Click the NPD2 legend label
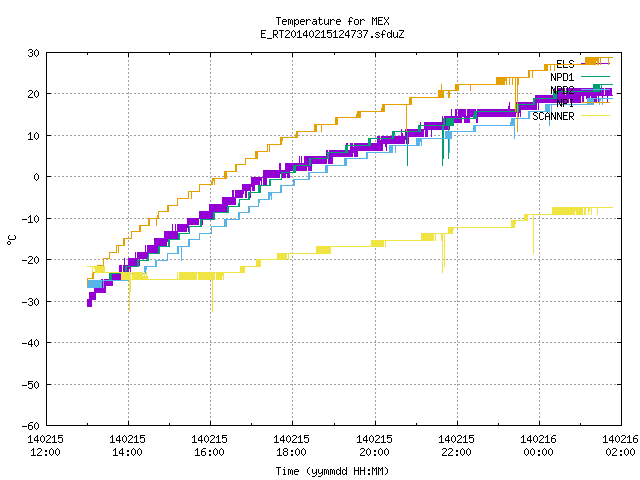640x480 pixels. pos(562,90)
